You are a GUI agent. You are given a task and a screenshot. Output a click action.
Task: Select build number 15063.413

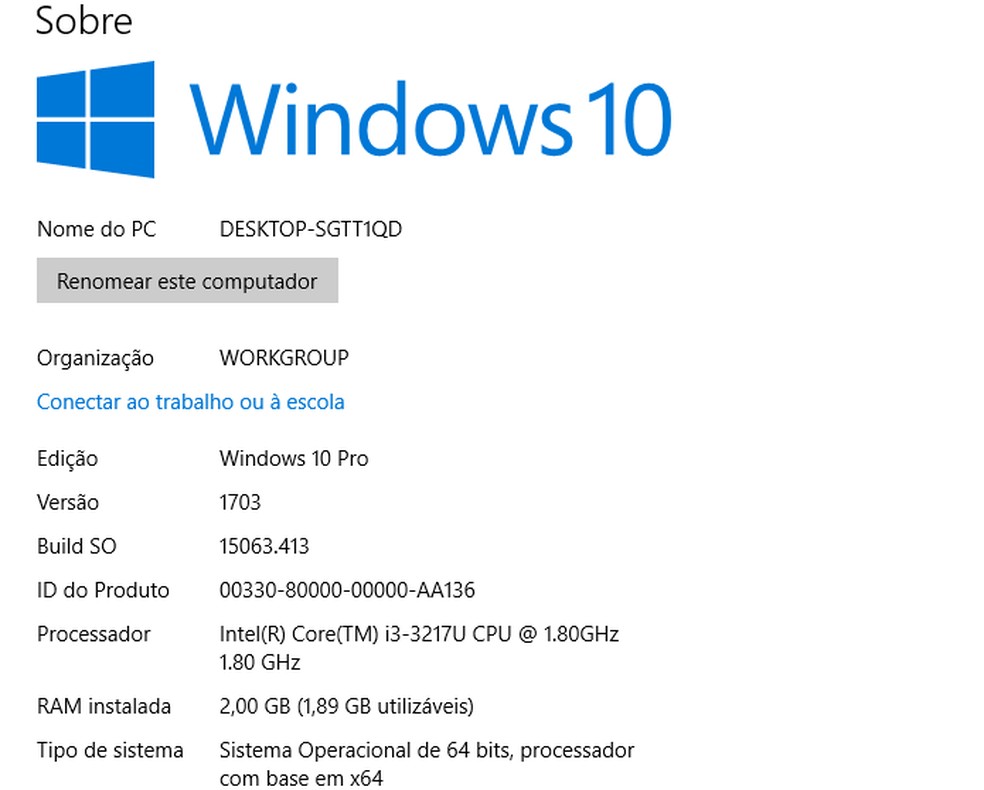coord(264,546)
